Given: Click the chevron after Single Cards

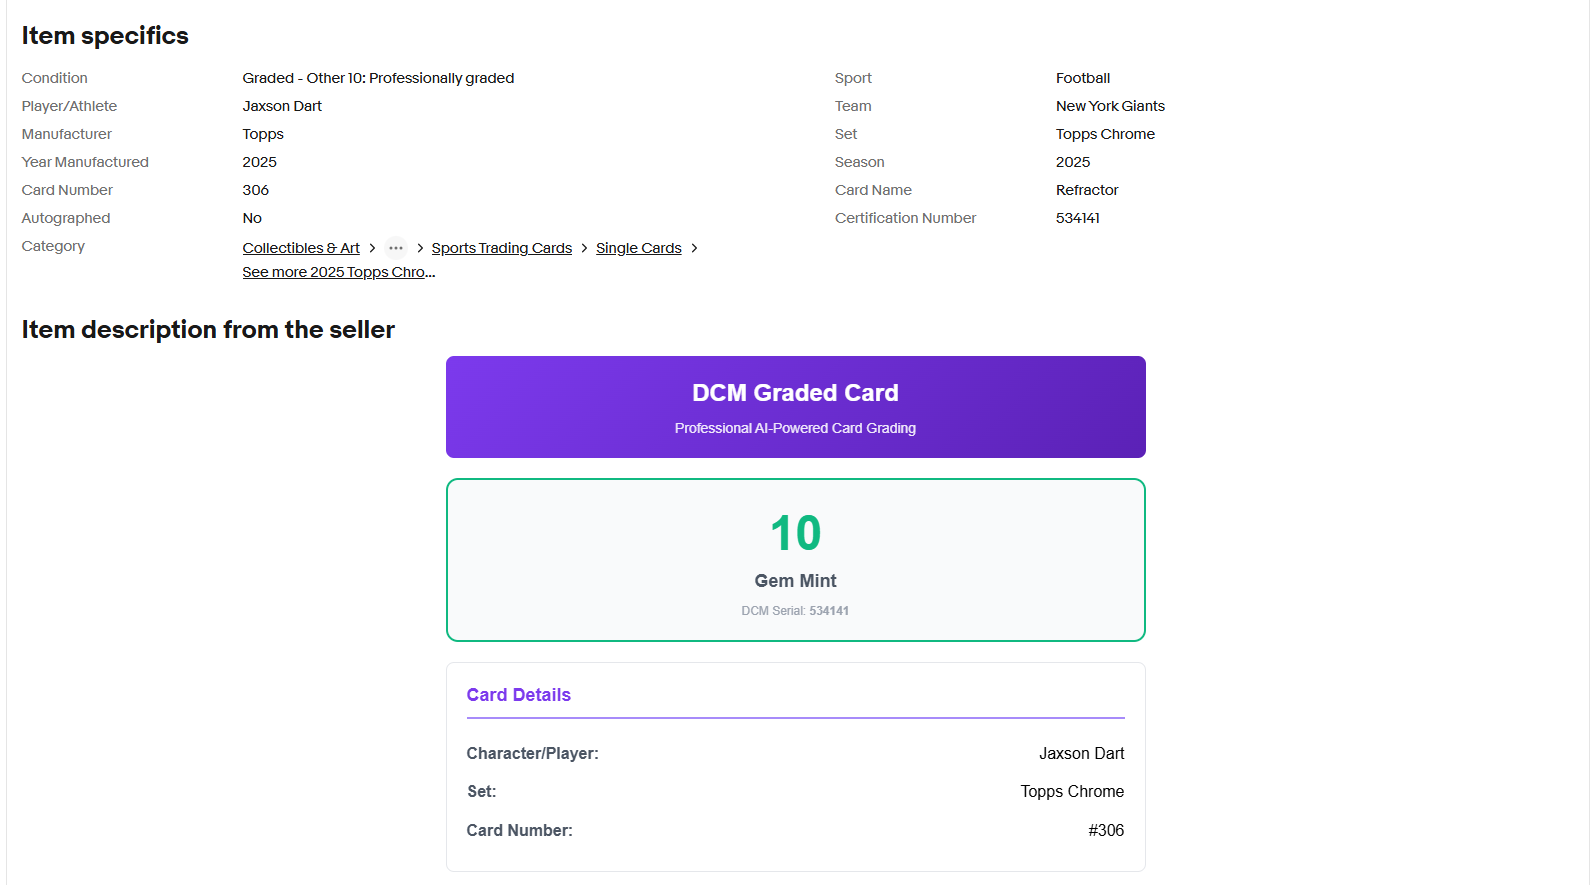Looking at the screenshot, I should click(694, 248).
